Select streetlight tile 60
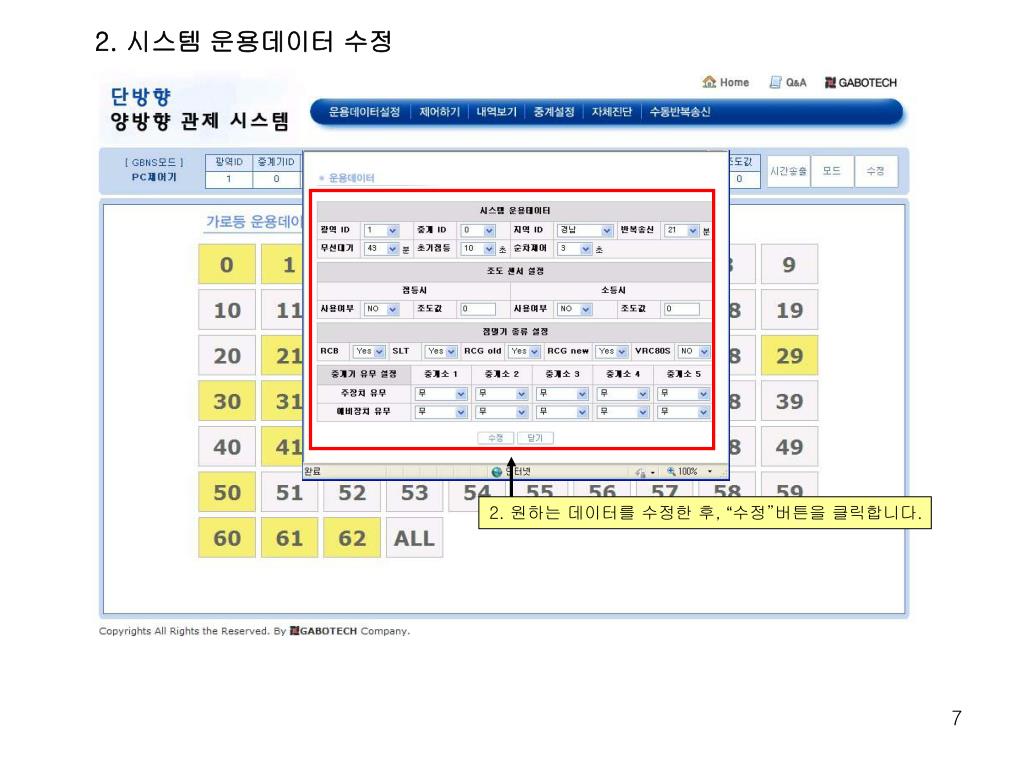Image resolution: width=1024 pixels, height=768 pixels. click(227, 538)
